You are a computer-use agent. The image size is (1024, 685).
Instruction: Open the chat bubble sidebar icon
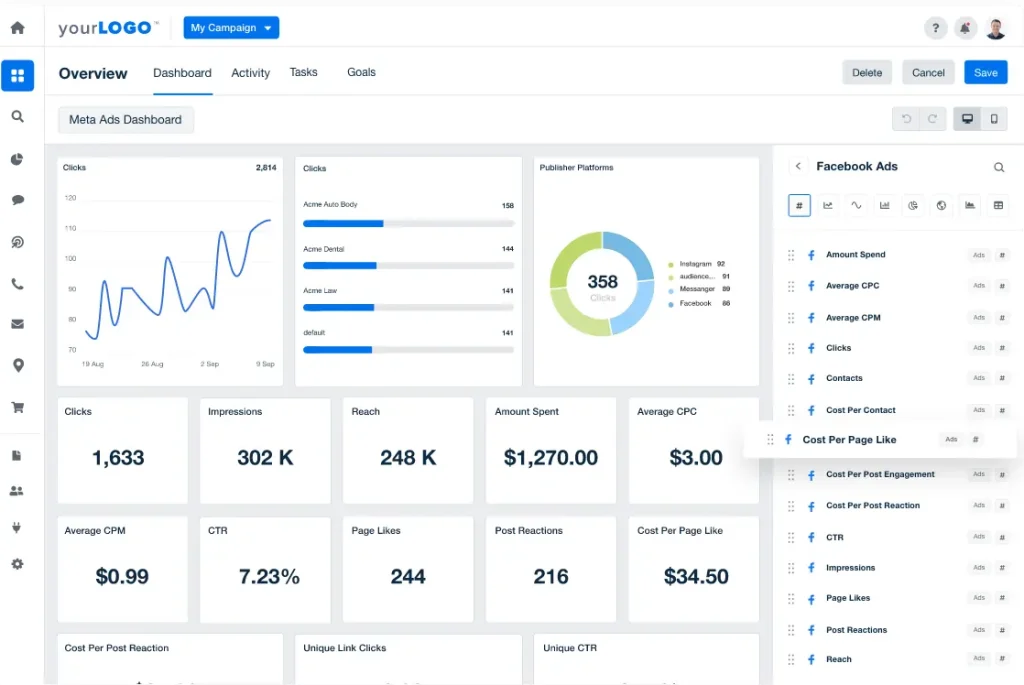[18, 200]
